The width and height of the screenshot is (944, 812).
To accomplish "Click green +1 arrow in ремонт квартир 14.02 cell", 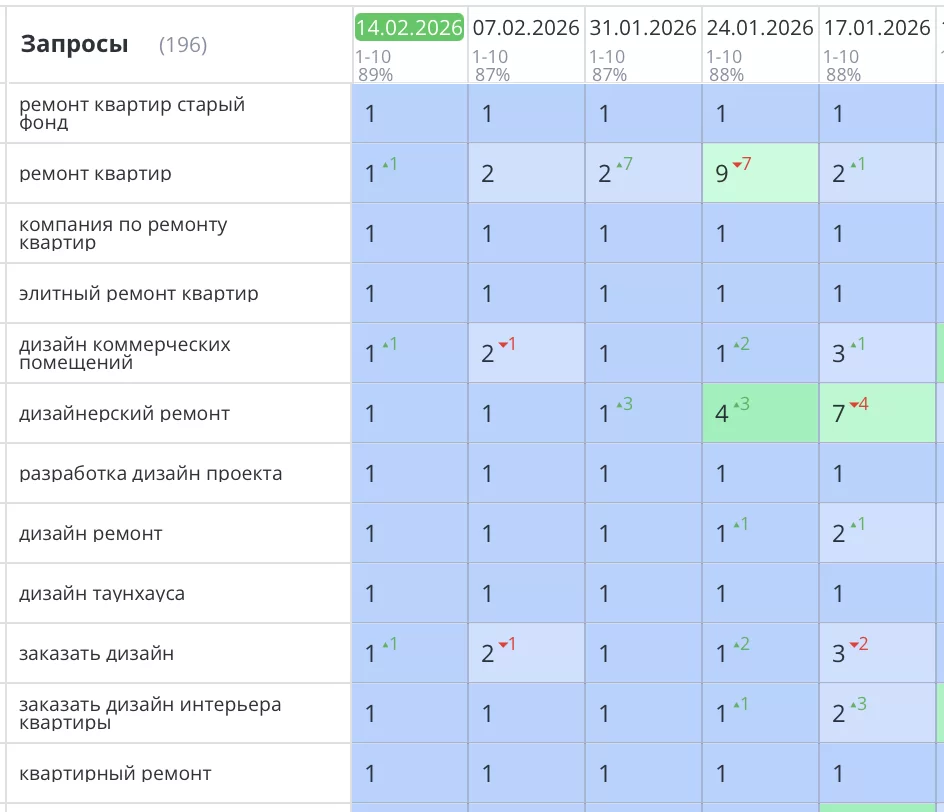I will (383, 163).
